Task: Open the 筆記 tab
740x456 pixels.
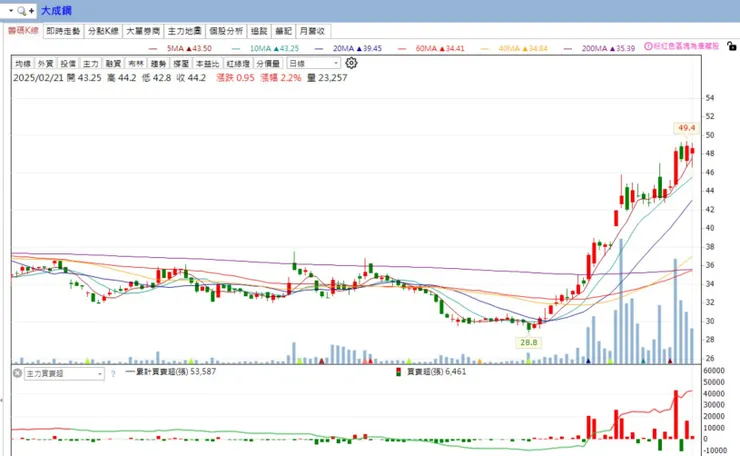Action: (284, 31)
